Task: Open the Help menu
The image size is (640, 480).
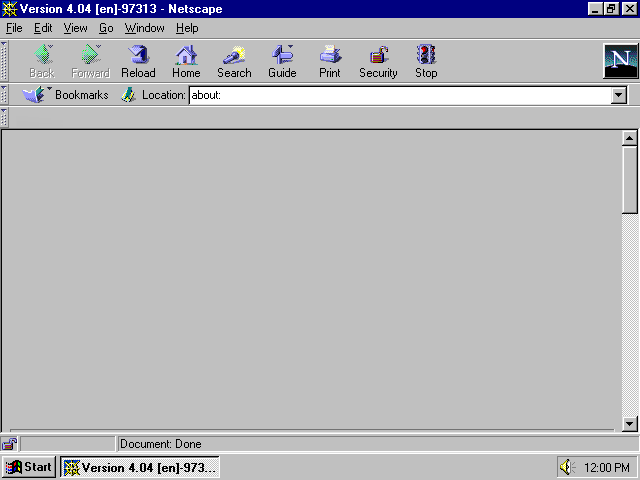Action: pos(187,28)
